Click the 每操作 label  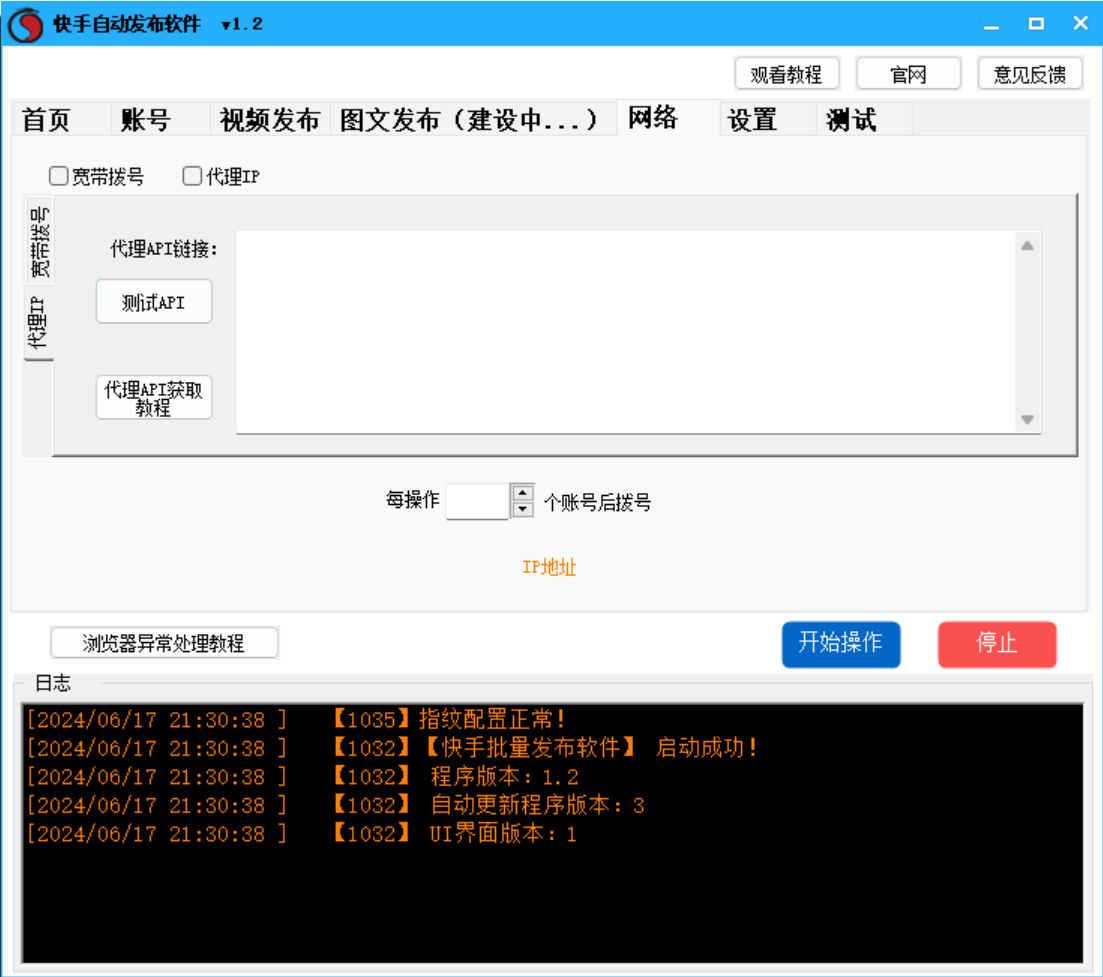[x=412, y=500]
